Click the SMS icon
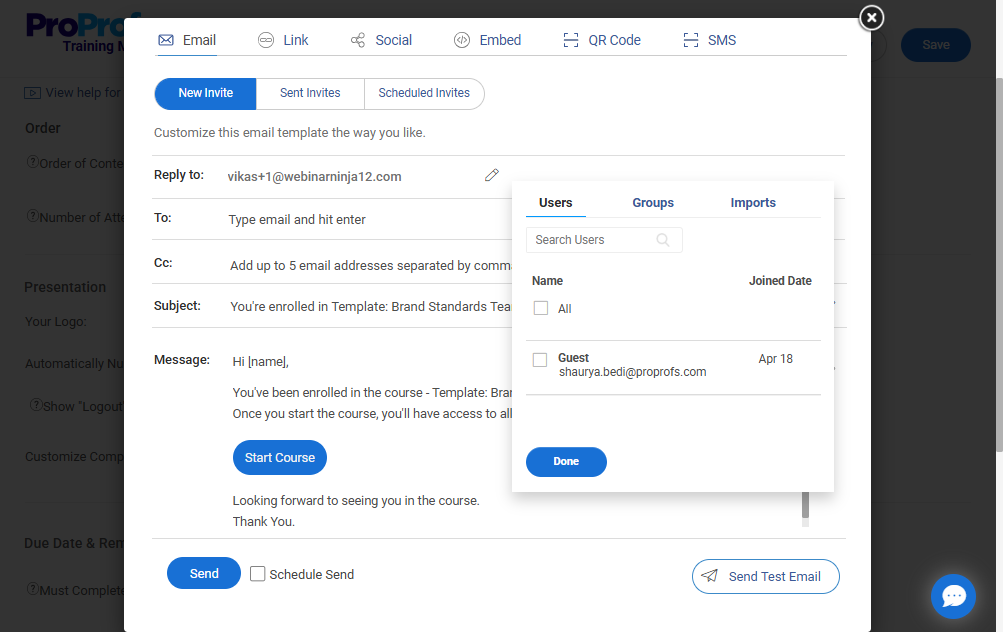Screen dimensions: 1003x632 pyautogui.click(x=691, y=40)
